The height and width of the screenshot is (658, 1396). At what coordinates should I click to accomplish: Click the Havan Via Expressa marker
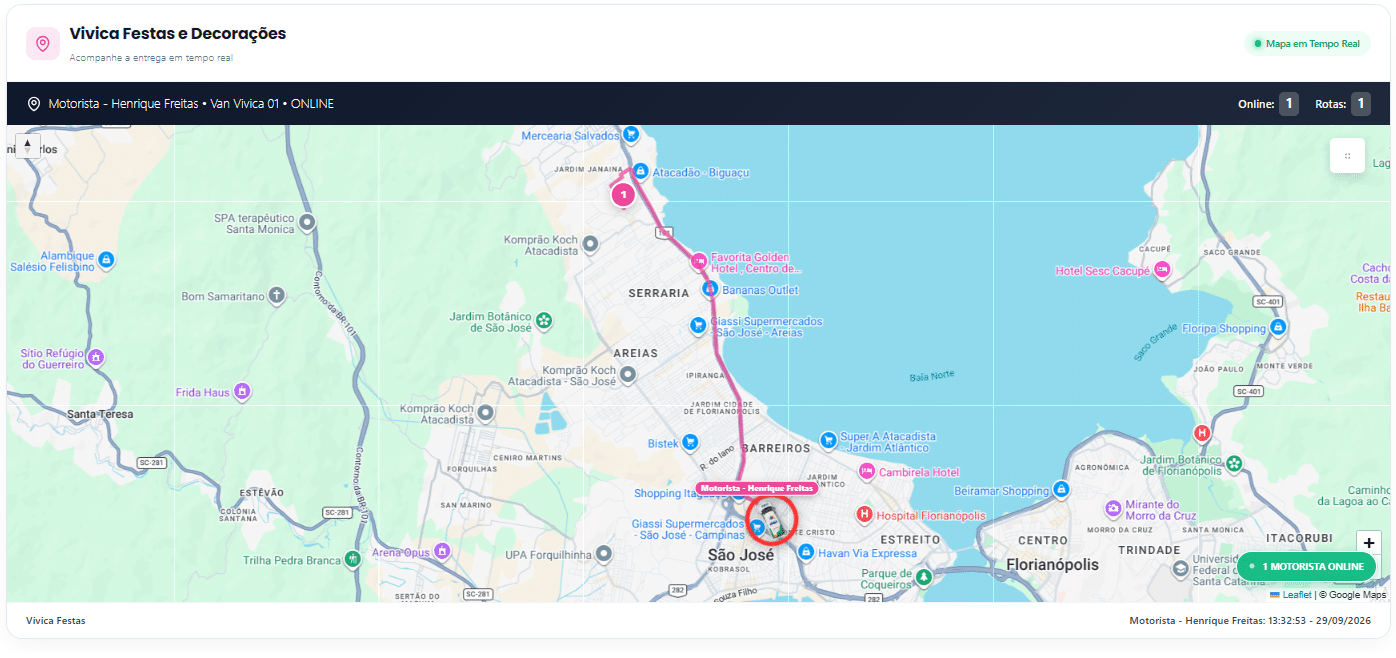pos(805,552)
